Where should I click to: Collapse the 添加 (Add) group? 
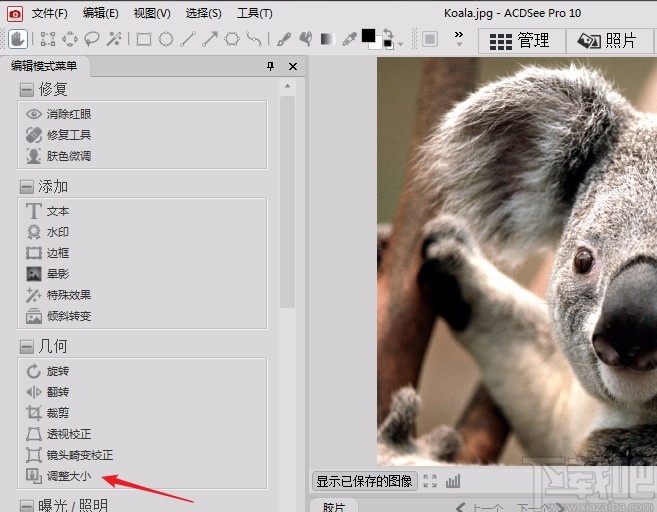coord(26,187)
